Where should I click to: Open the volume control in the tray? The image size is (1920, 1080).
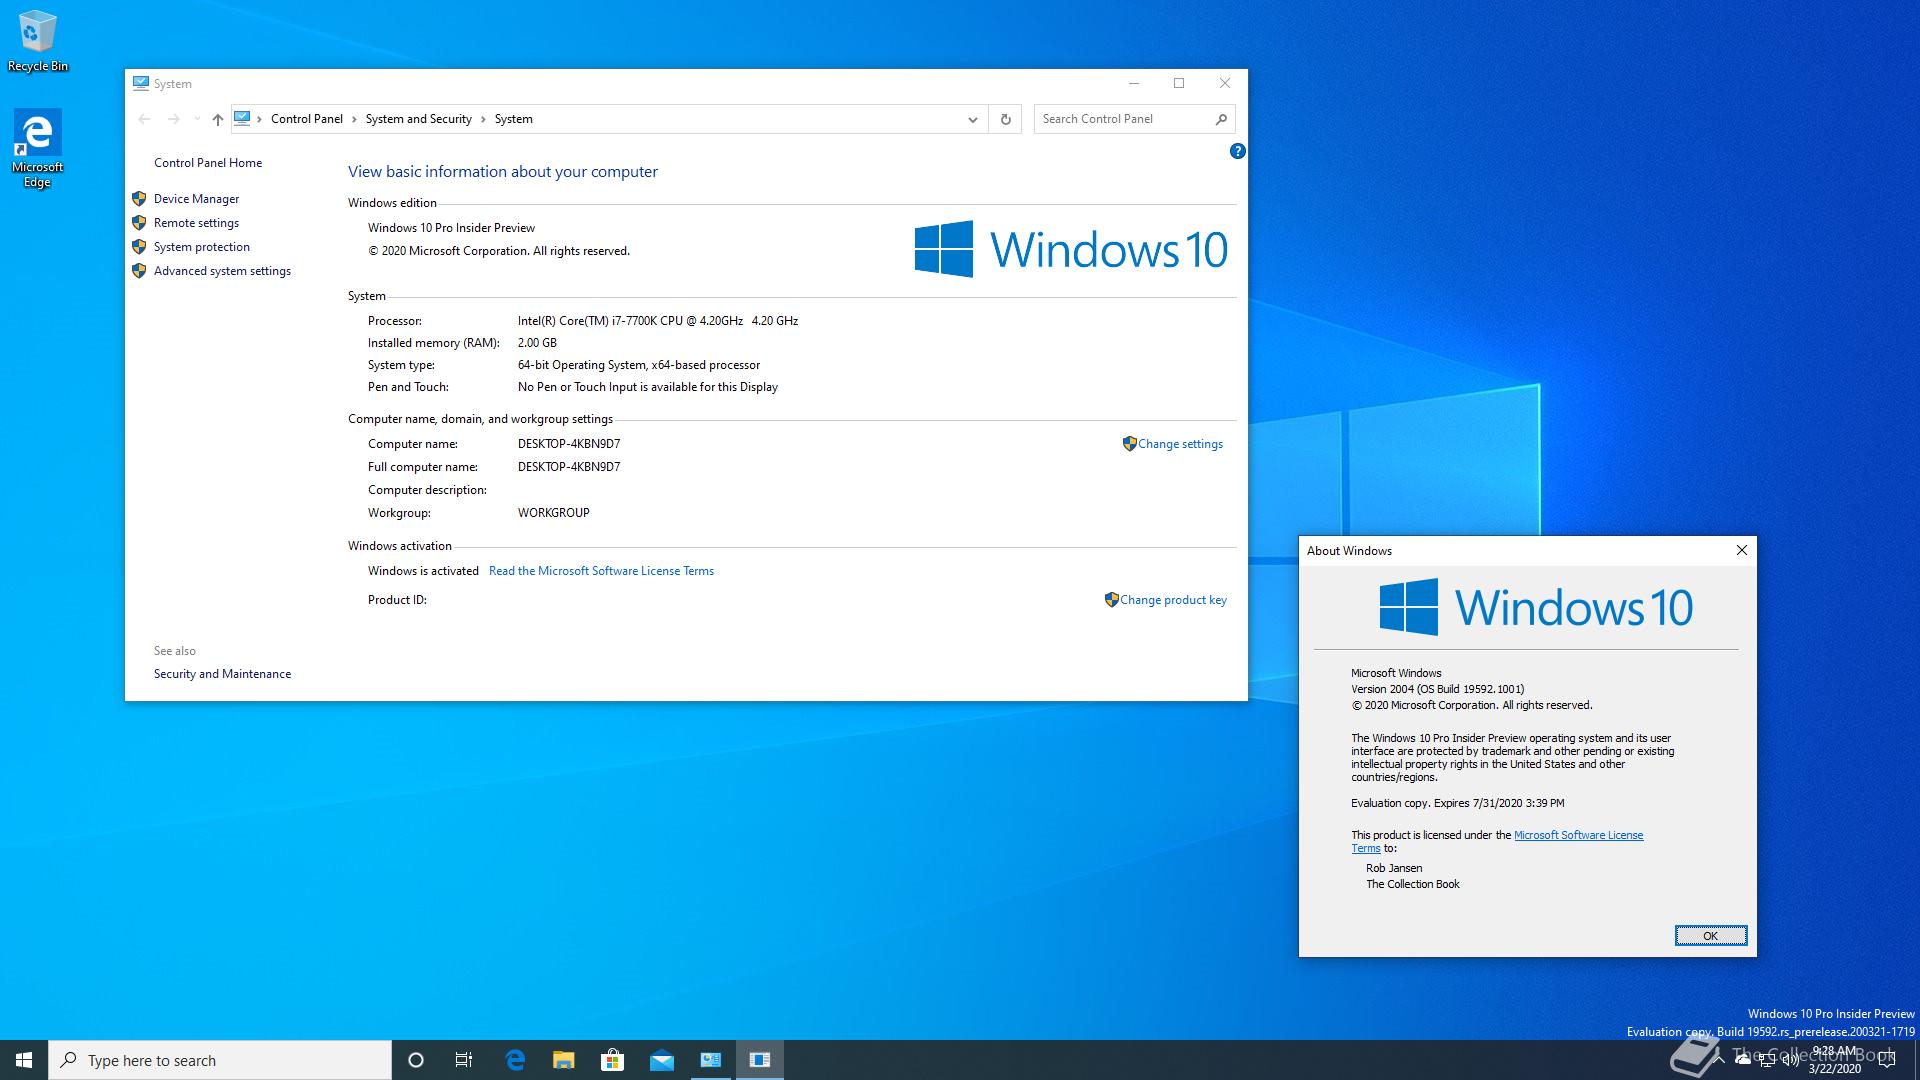pyautogui.click(x=1791, y=1060)
